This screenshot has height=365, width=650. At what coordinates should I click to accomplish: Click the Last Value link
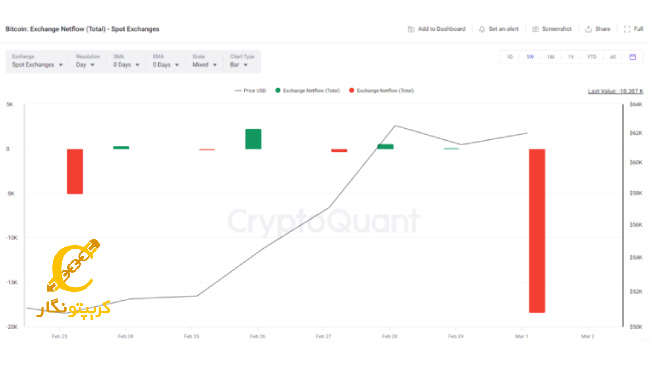pos(616,91)
